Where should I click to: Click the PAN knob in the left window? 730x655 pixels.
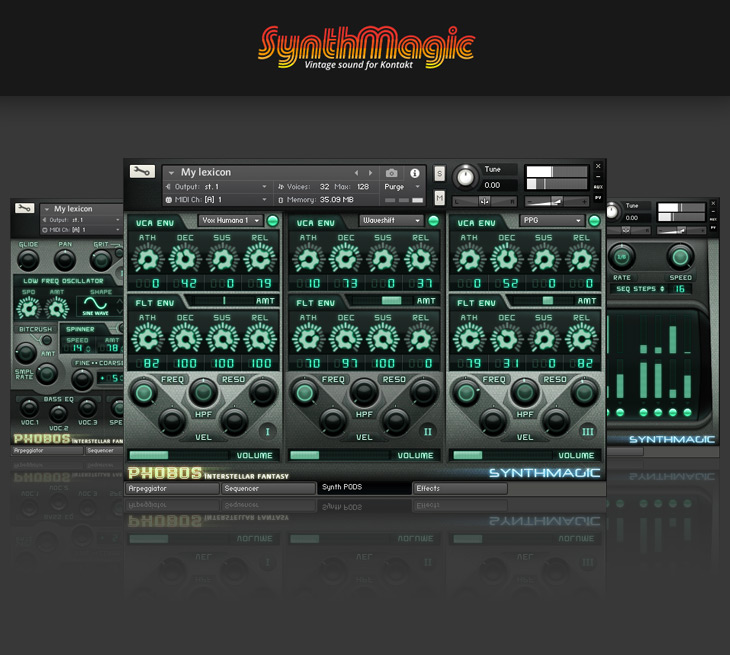pyautogui.click(x=65, y=260)
